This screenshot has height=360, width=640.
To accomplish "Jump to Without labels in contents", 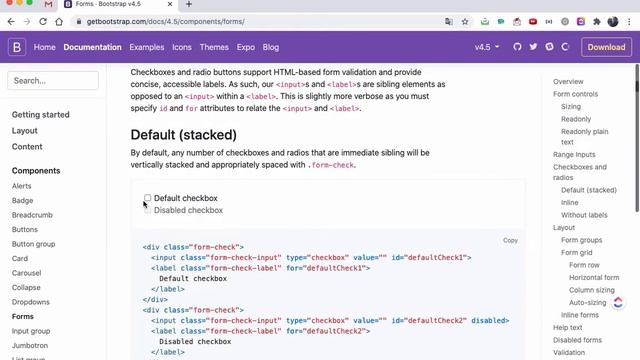I will 584,215.
